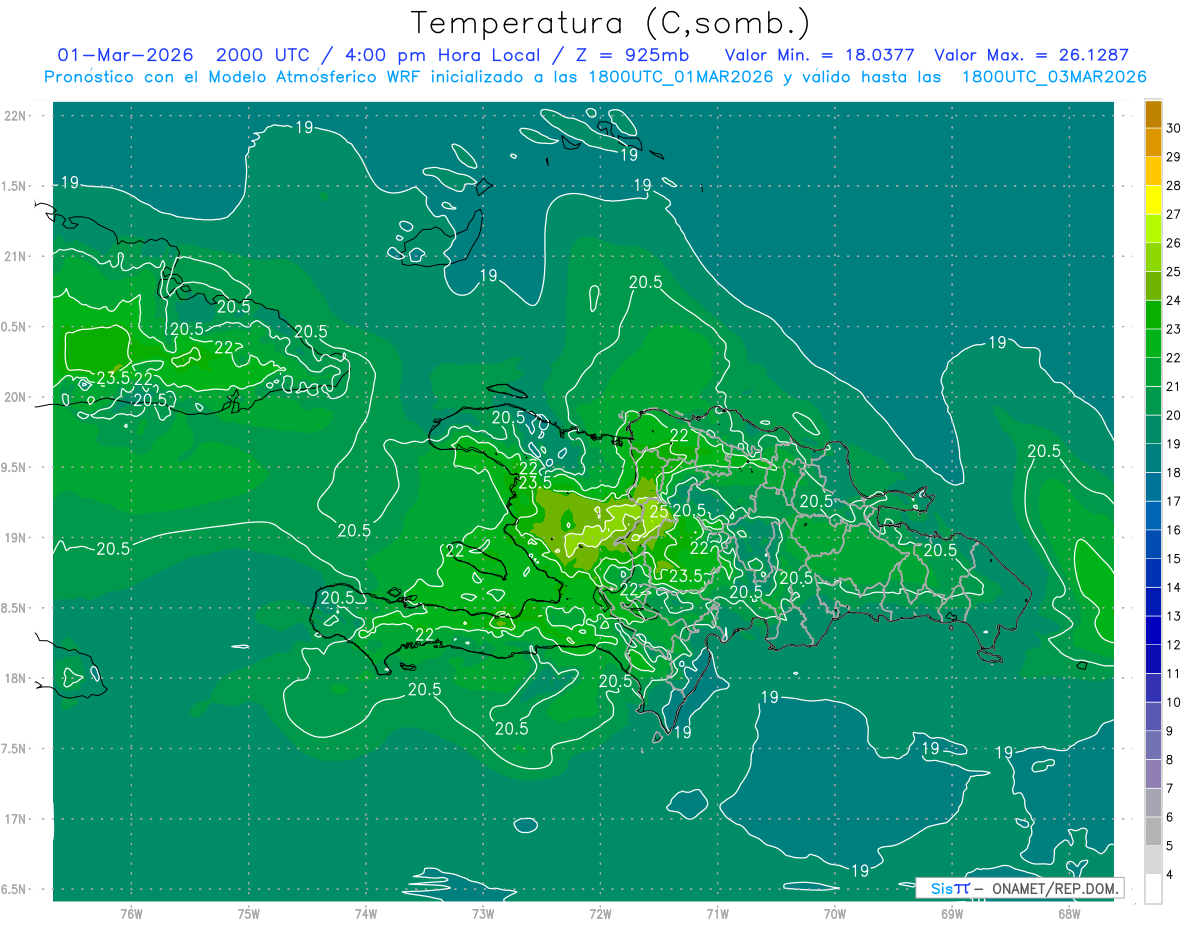Click the title "Temperatura (C,somb.)"
The image size is (1200, 927).
pyautogui.click(x=610, y=23)
